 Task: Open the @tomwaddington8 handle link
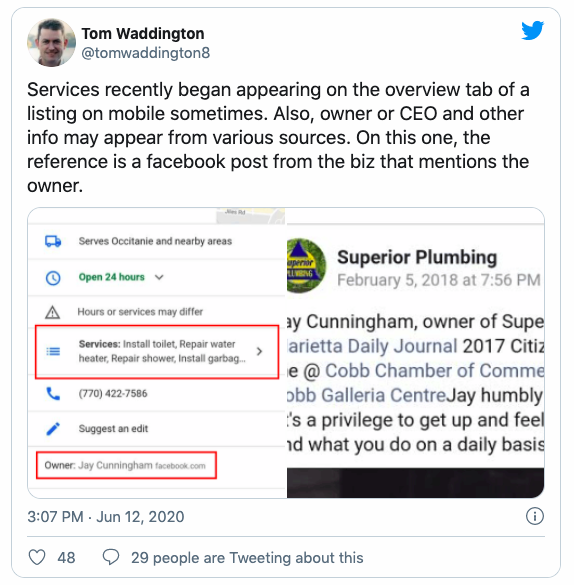click(x=145, y=53)
